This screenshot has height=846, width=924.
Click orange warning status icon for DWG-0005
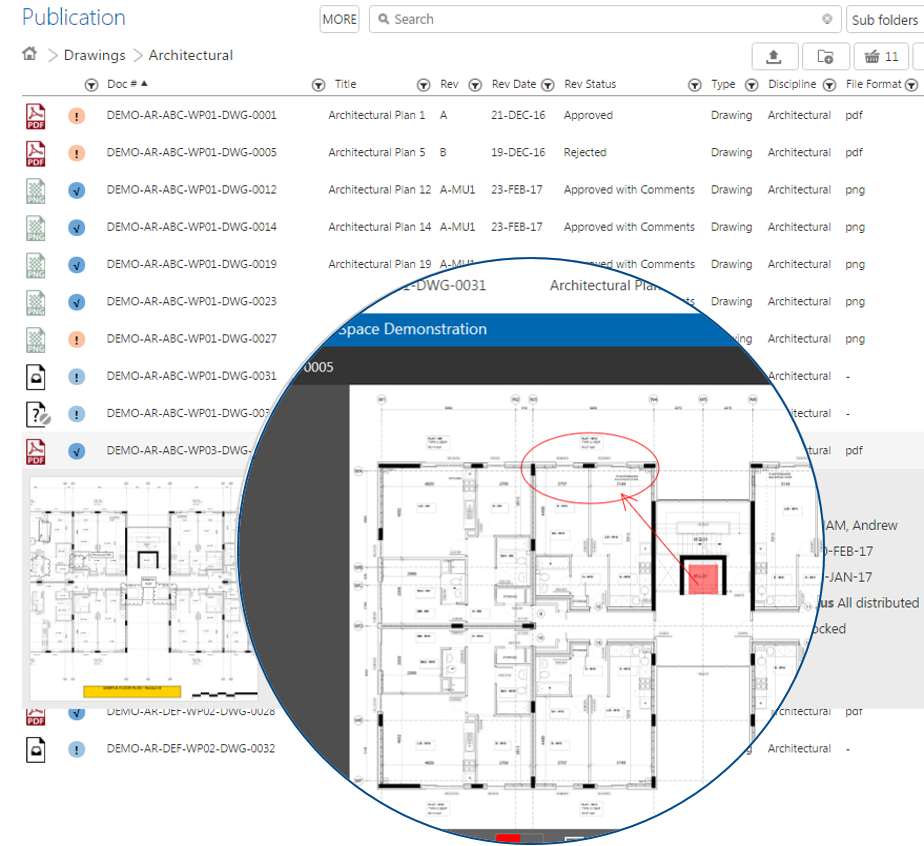tap(77, 153)
